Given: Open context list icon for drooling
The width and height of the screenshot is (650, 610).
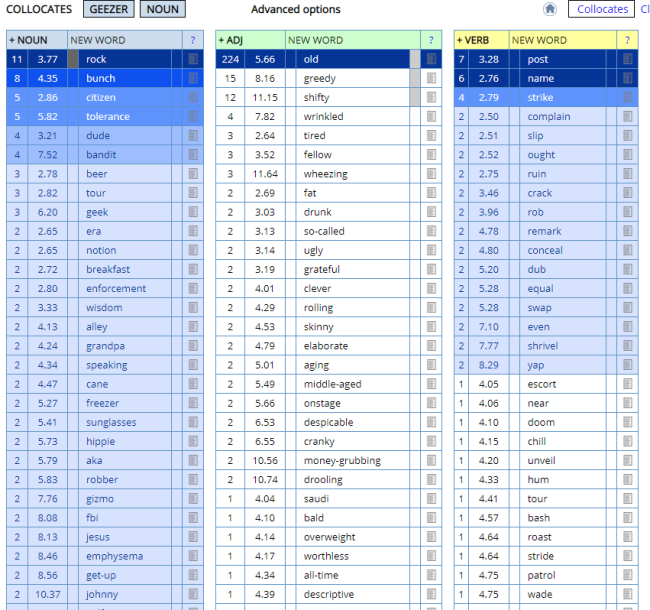Looking at the screenshot, I should (431, 479).
